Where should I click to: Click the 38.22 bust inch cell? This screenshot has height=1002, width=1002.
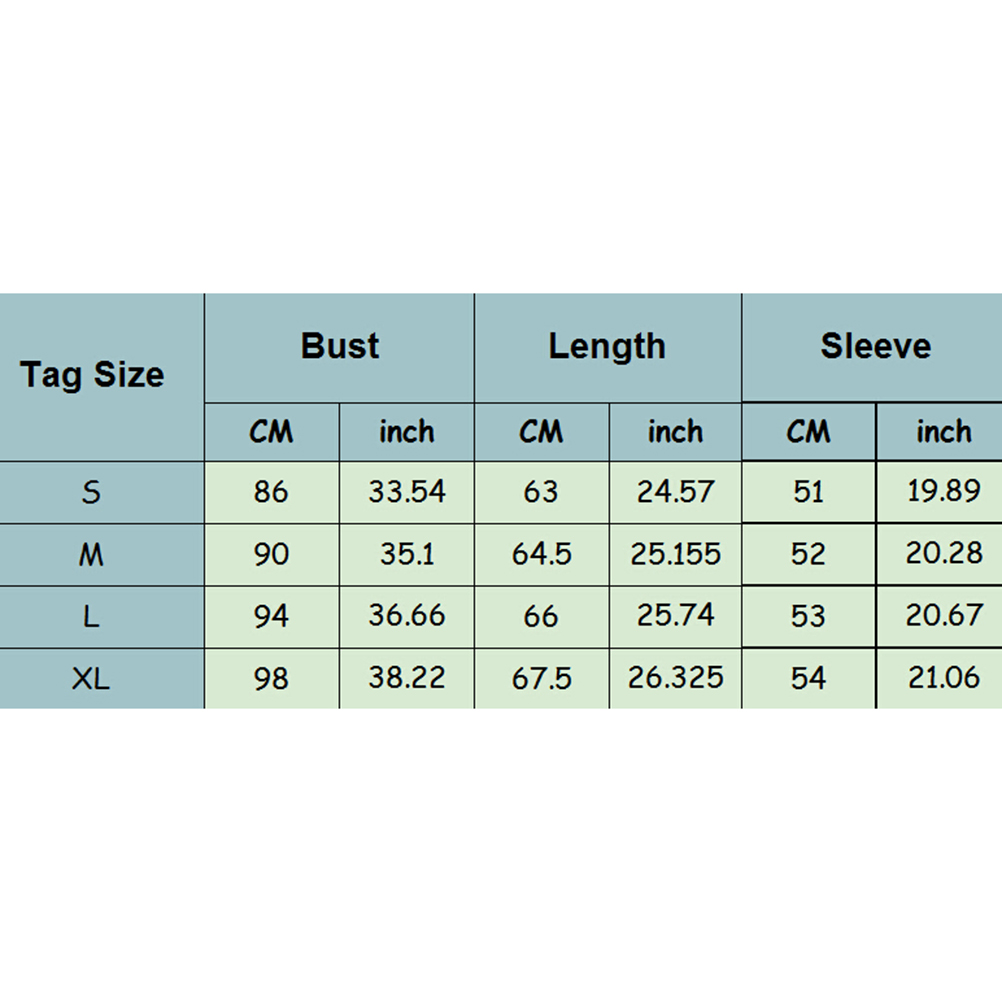click(x=407, y=678)
